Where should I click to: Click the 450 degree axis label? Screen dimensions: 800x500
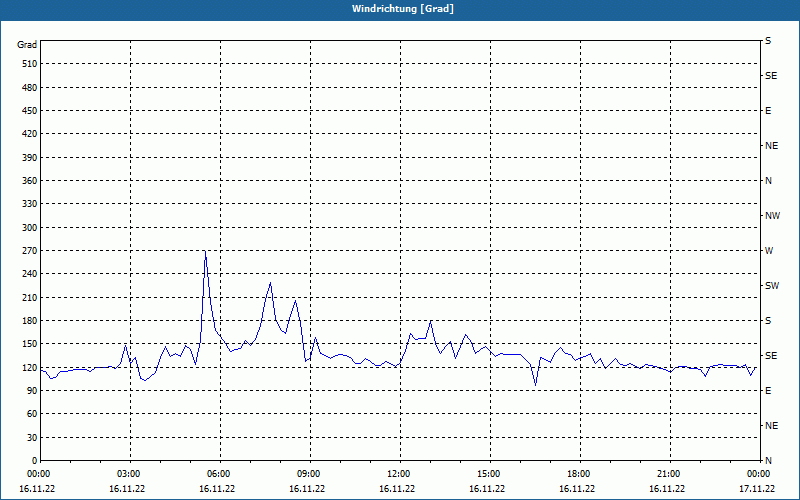coord(30,111)
